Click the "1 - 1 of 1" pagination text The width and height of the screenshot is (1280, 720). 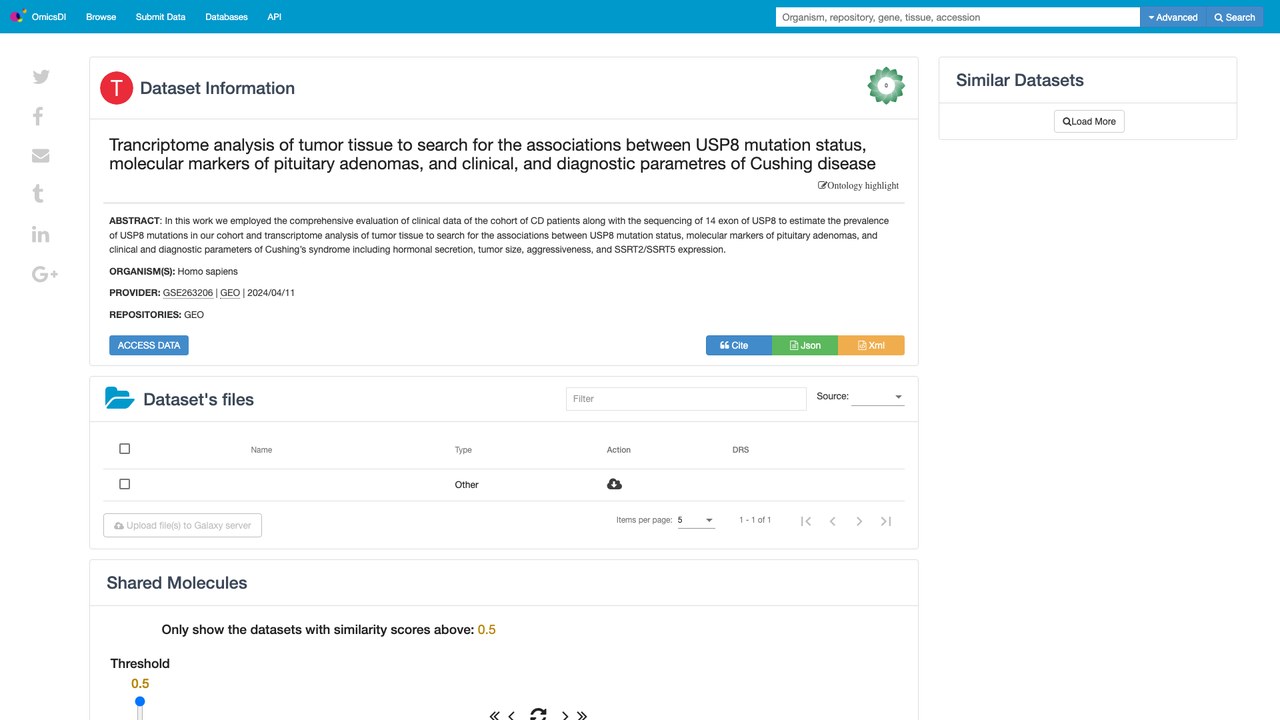click(755, 520)
